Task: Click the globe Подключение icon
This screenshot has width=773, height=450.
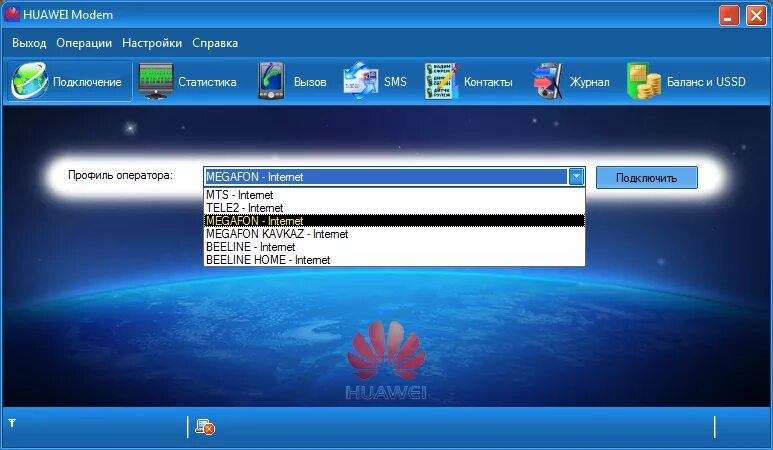Action: click(30, 81)
